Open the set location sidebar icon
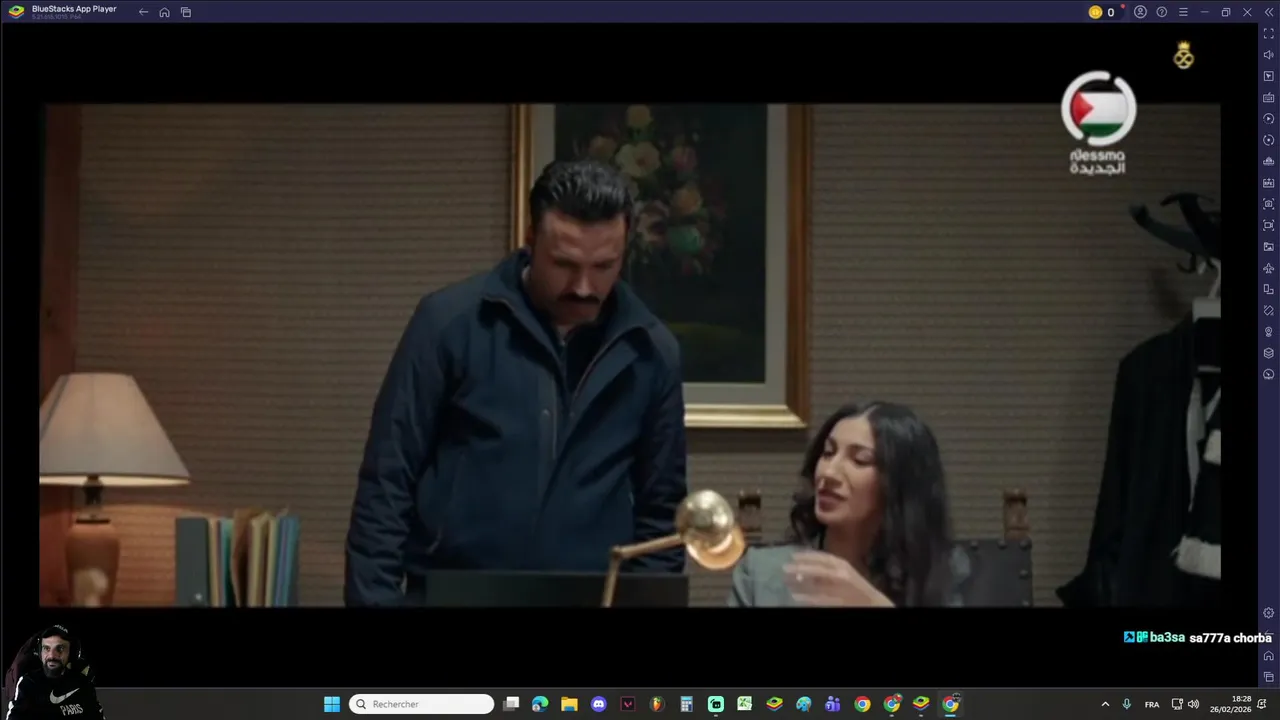This screenshot has width=1280, height=720. [1269, 332]
